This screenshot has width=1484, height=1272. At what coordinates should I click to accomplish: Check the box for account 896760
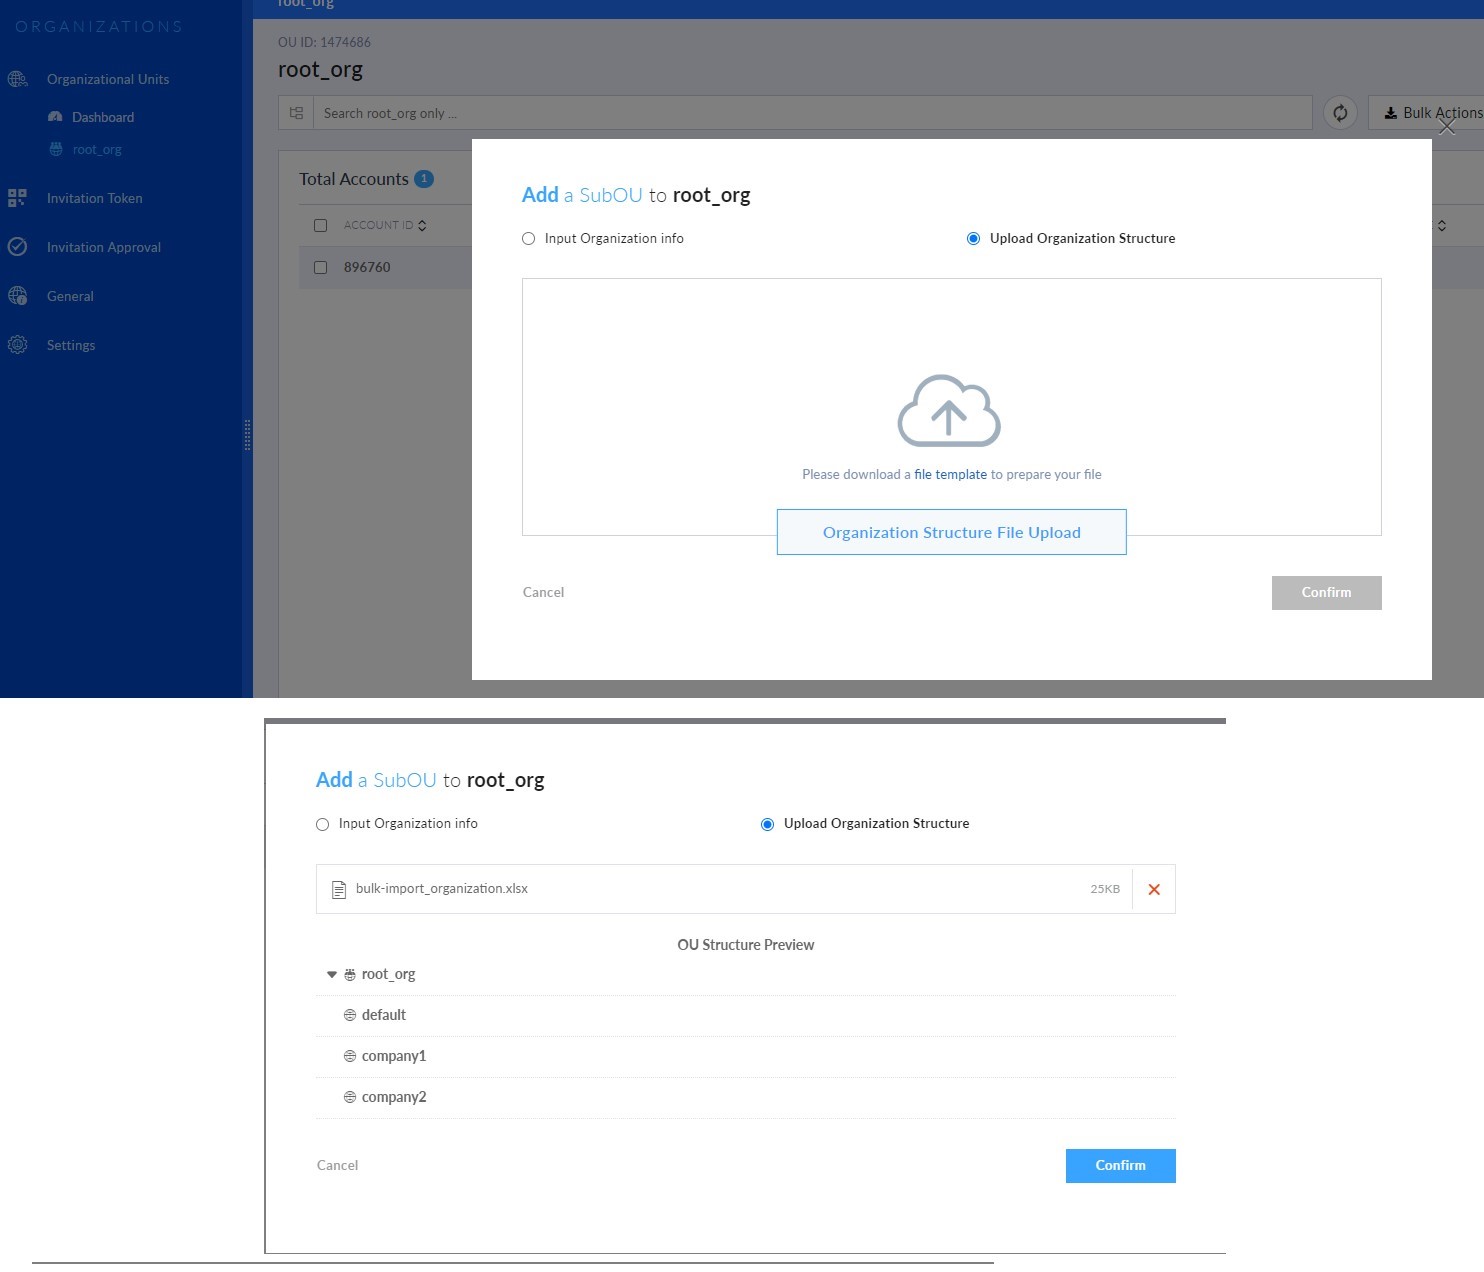[321, 267]
